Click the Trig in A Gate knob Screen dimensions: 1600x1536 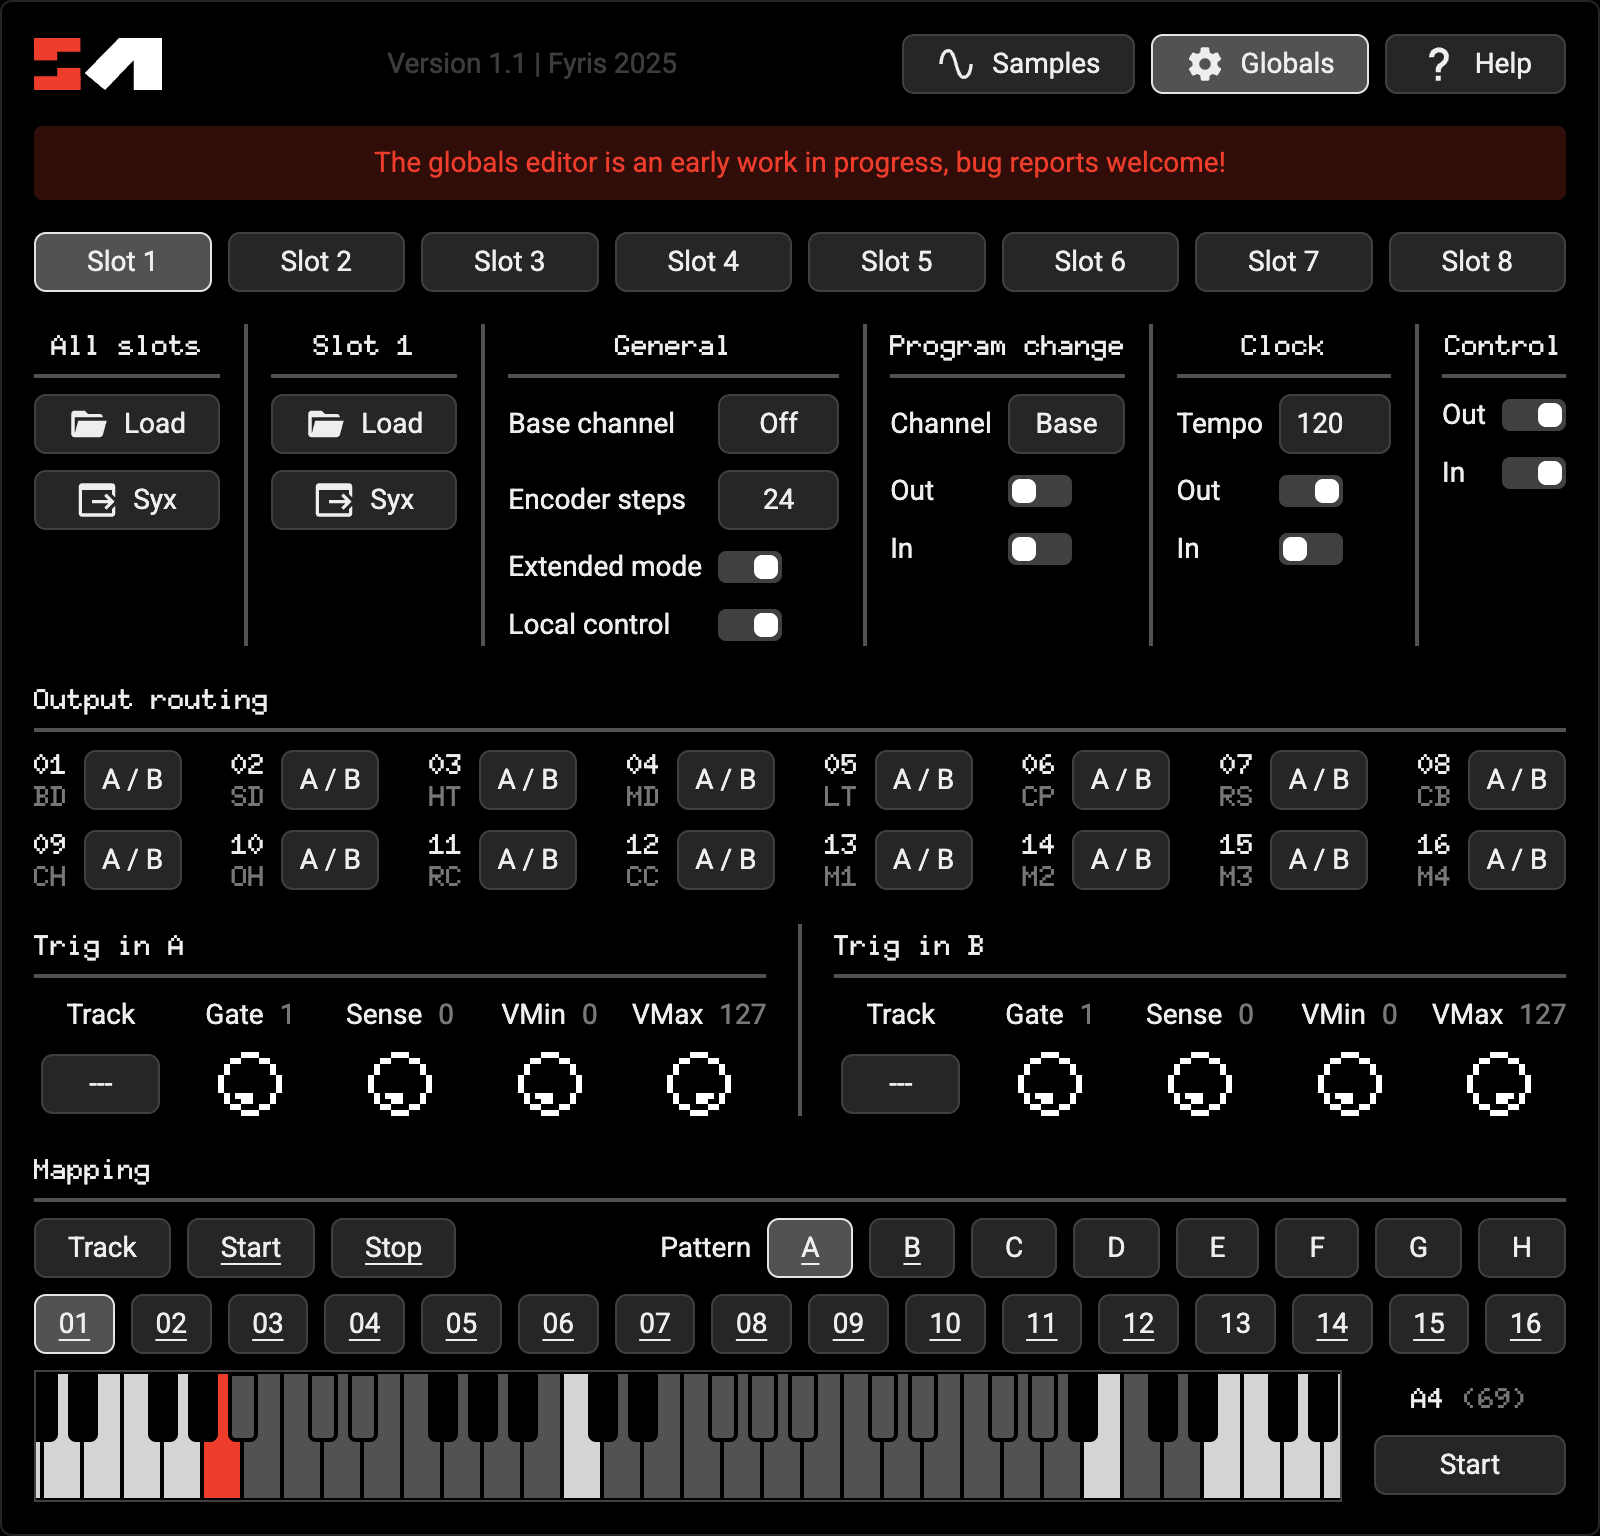click(x=249, y=1084)
